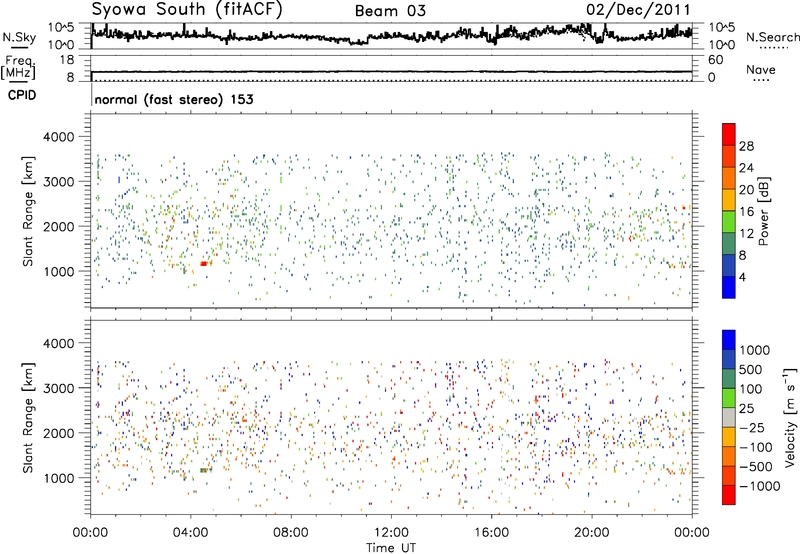This screenshot has width=800, height=554.
Task: Click the red 28 dB power color band
Action: pos(729,134)
